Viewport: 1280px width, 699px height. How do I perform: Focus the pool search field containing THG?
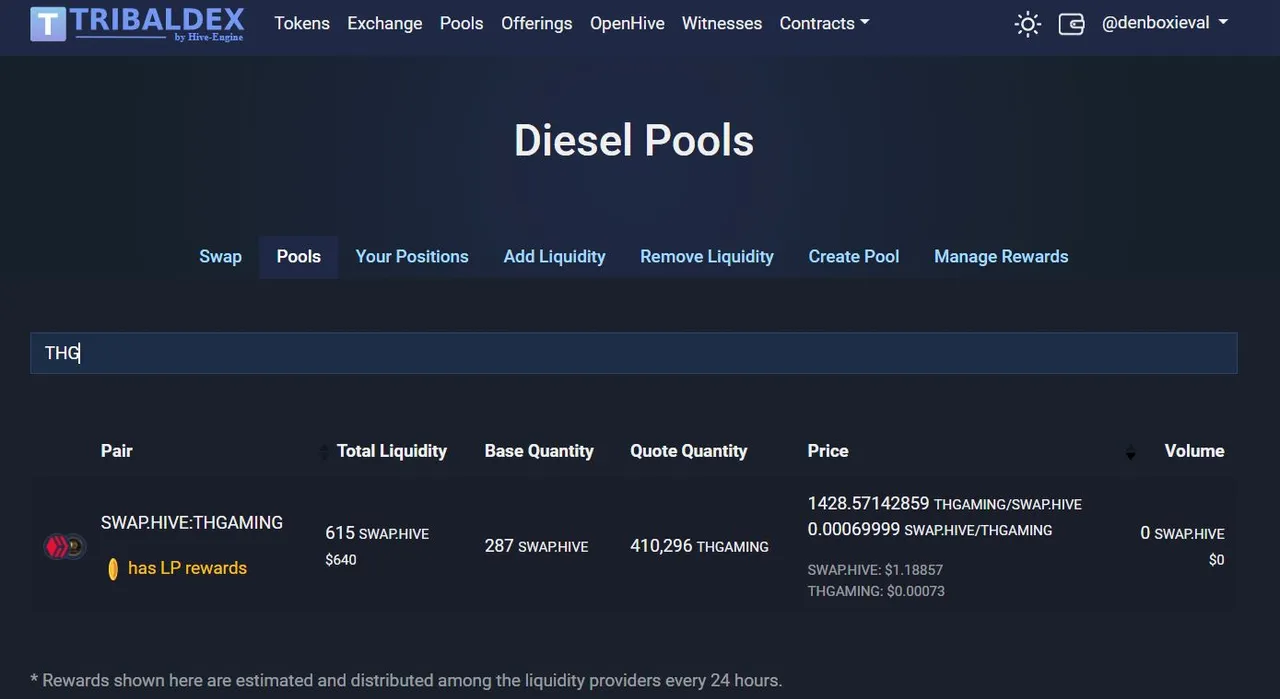tap(634, 353)
